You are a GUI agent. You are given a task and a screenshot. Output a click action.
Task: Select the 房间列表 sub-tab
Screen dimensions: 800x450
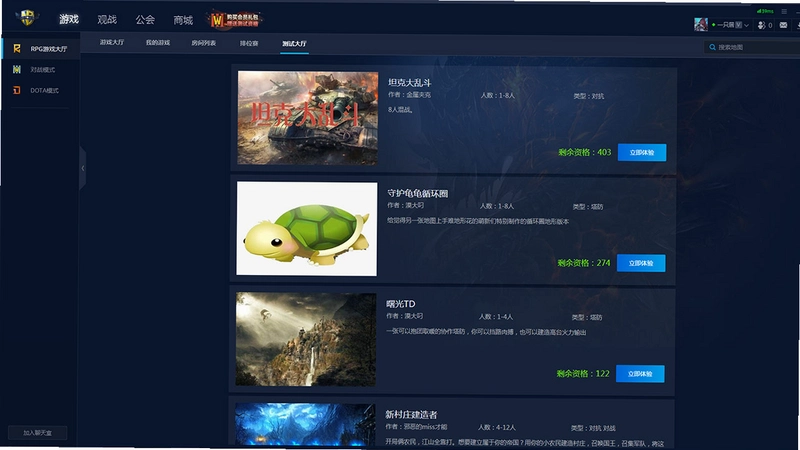coord(204,43)
